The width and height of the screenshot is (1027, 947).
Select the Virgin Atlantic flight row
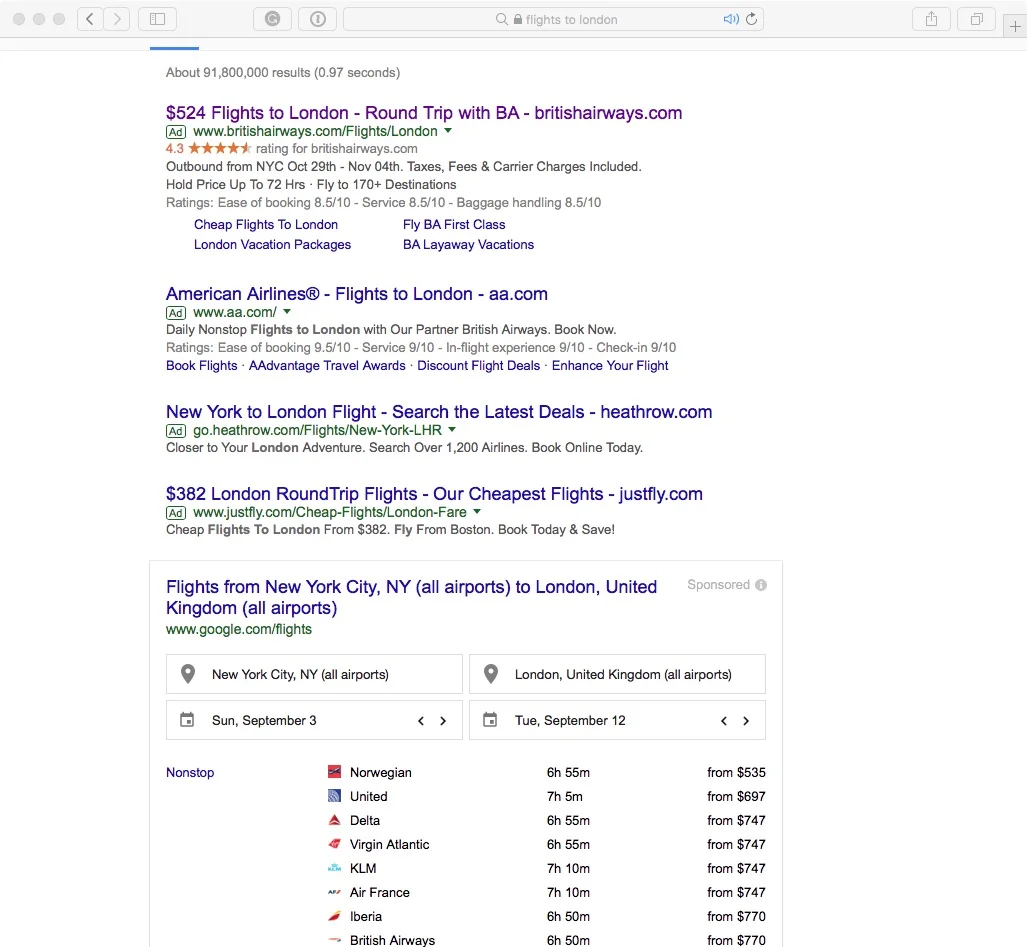tap(546, 844)
